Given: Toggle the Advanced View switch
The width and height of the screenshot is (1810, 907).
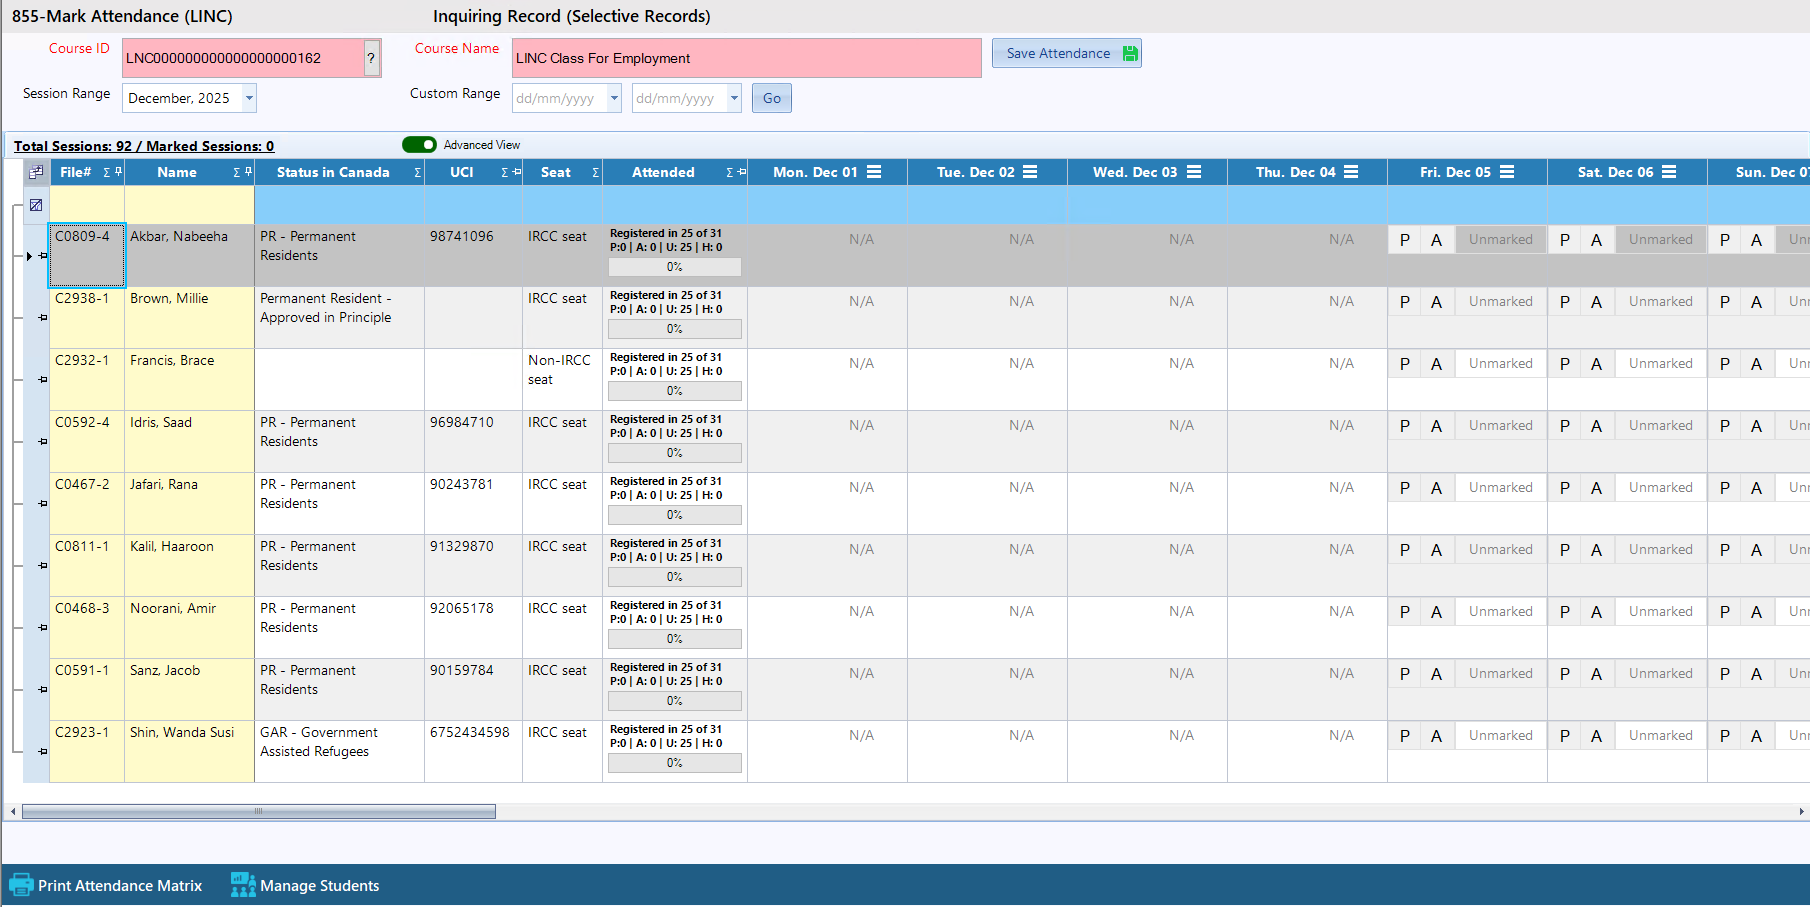Looking at the screenshot, I should coord(419,145).
